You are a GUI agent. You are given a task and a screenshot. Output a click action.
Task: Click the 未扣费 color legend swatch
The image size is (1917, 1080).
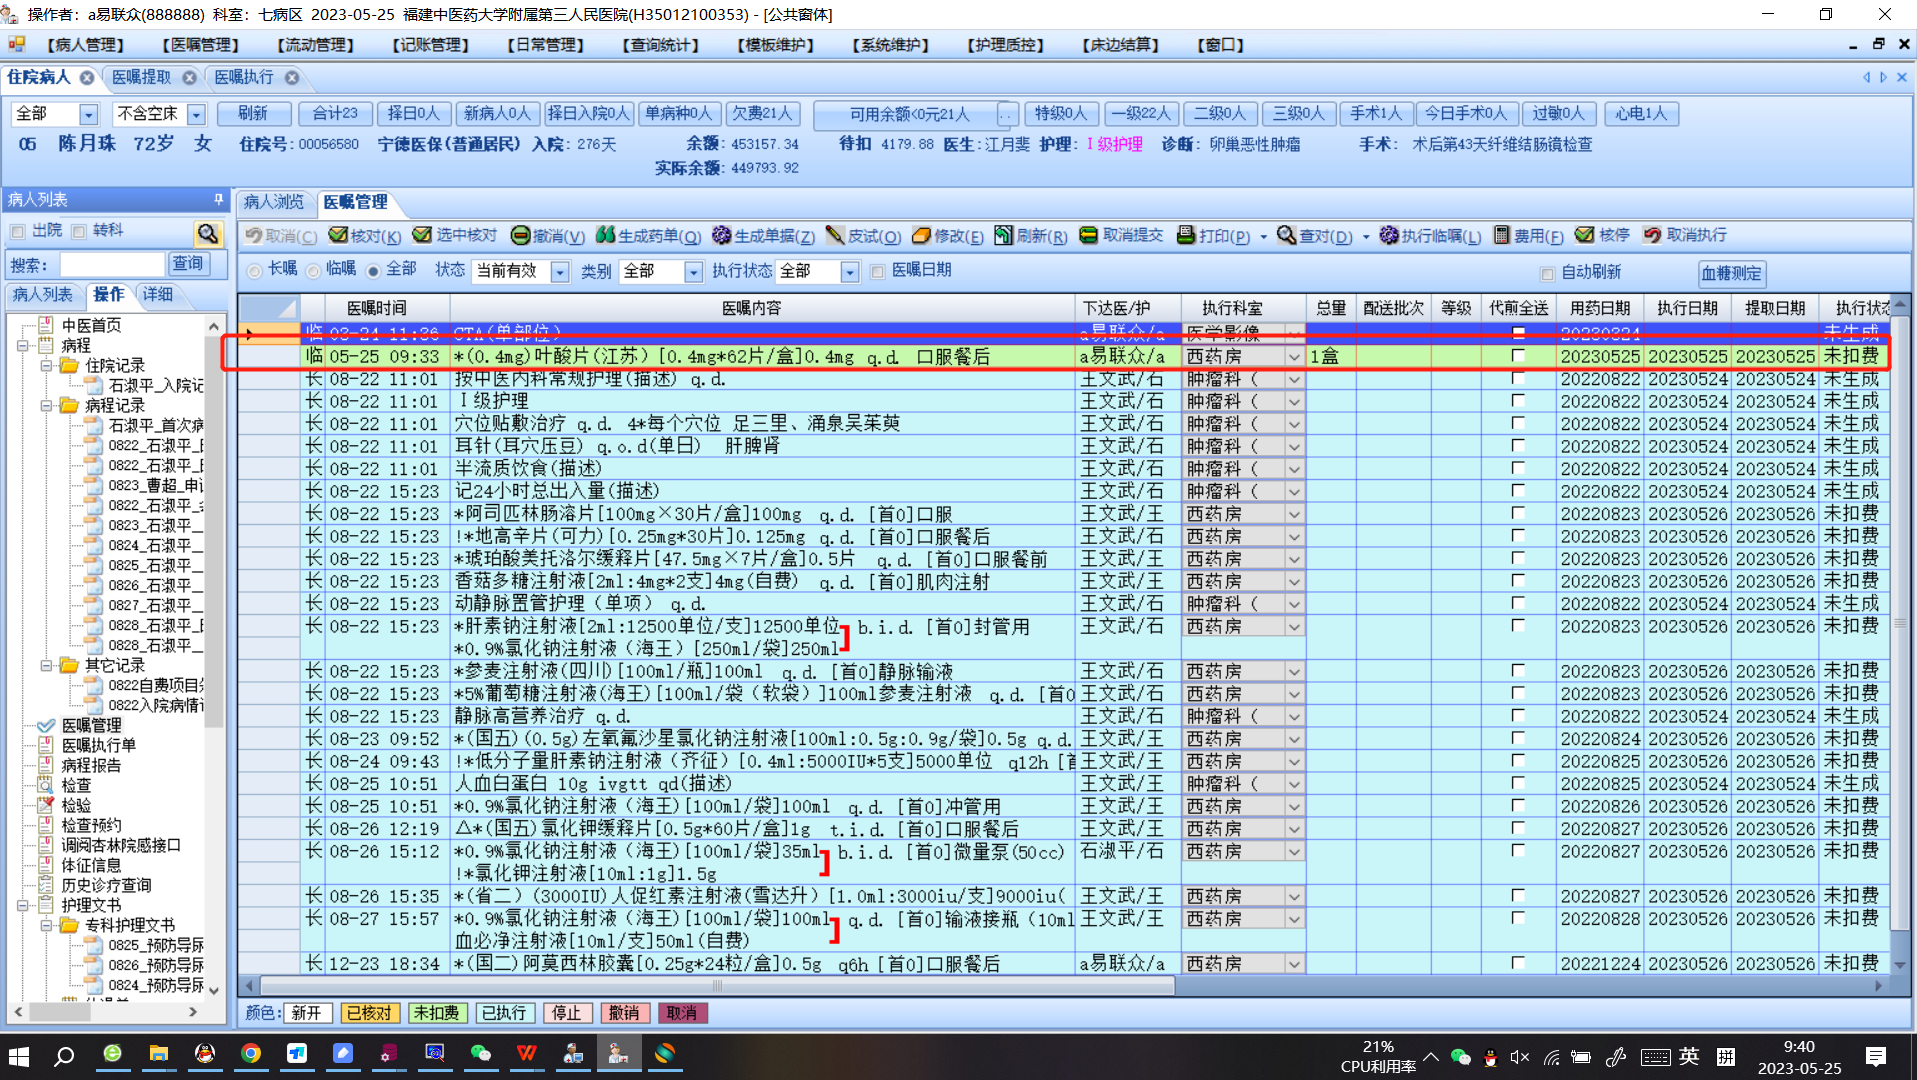pos(436,1013)
